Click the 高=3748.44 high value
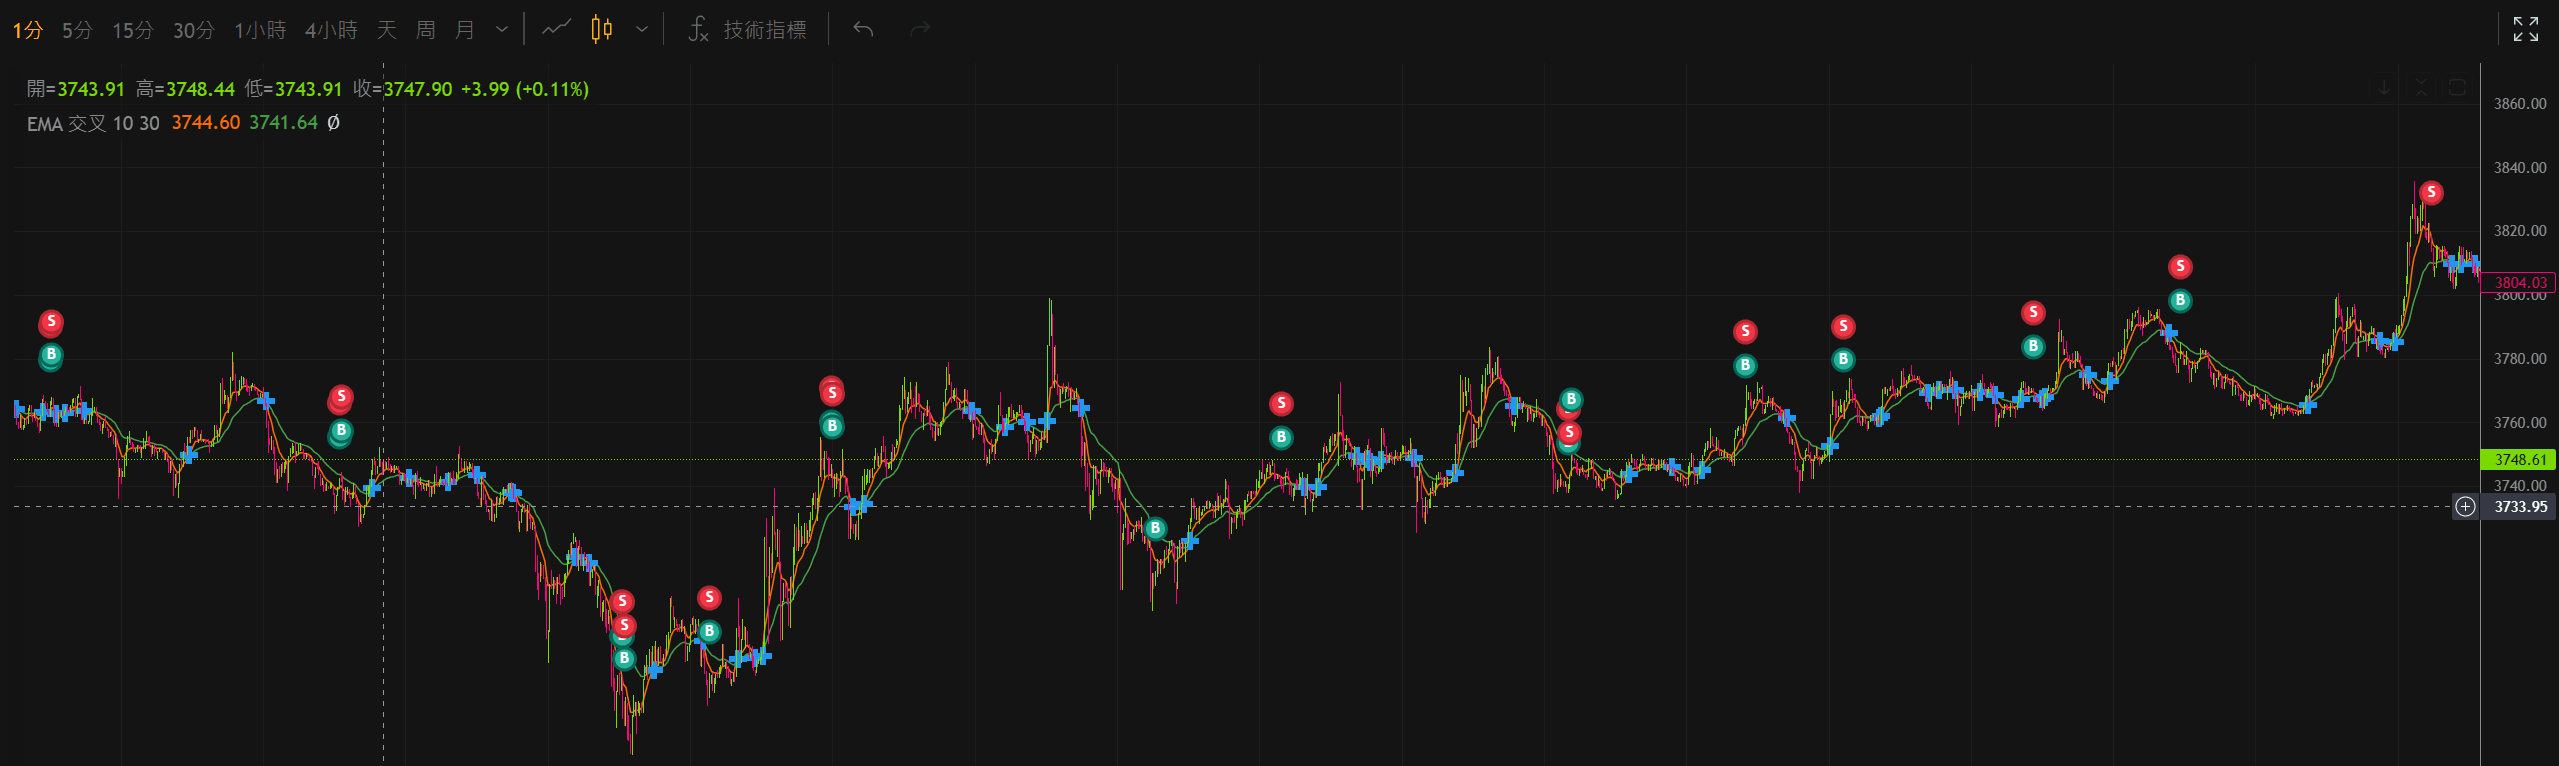 pyautogui.click(x=185, y=89)
